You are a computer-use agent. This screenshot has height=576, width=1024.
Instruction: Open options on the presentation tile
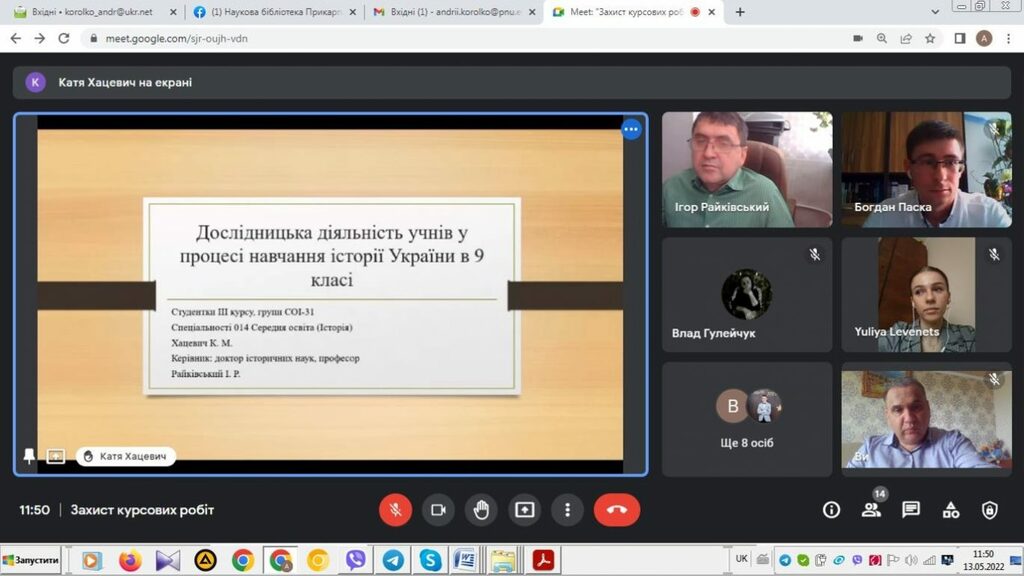[x=631, y=130]
